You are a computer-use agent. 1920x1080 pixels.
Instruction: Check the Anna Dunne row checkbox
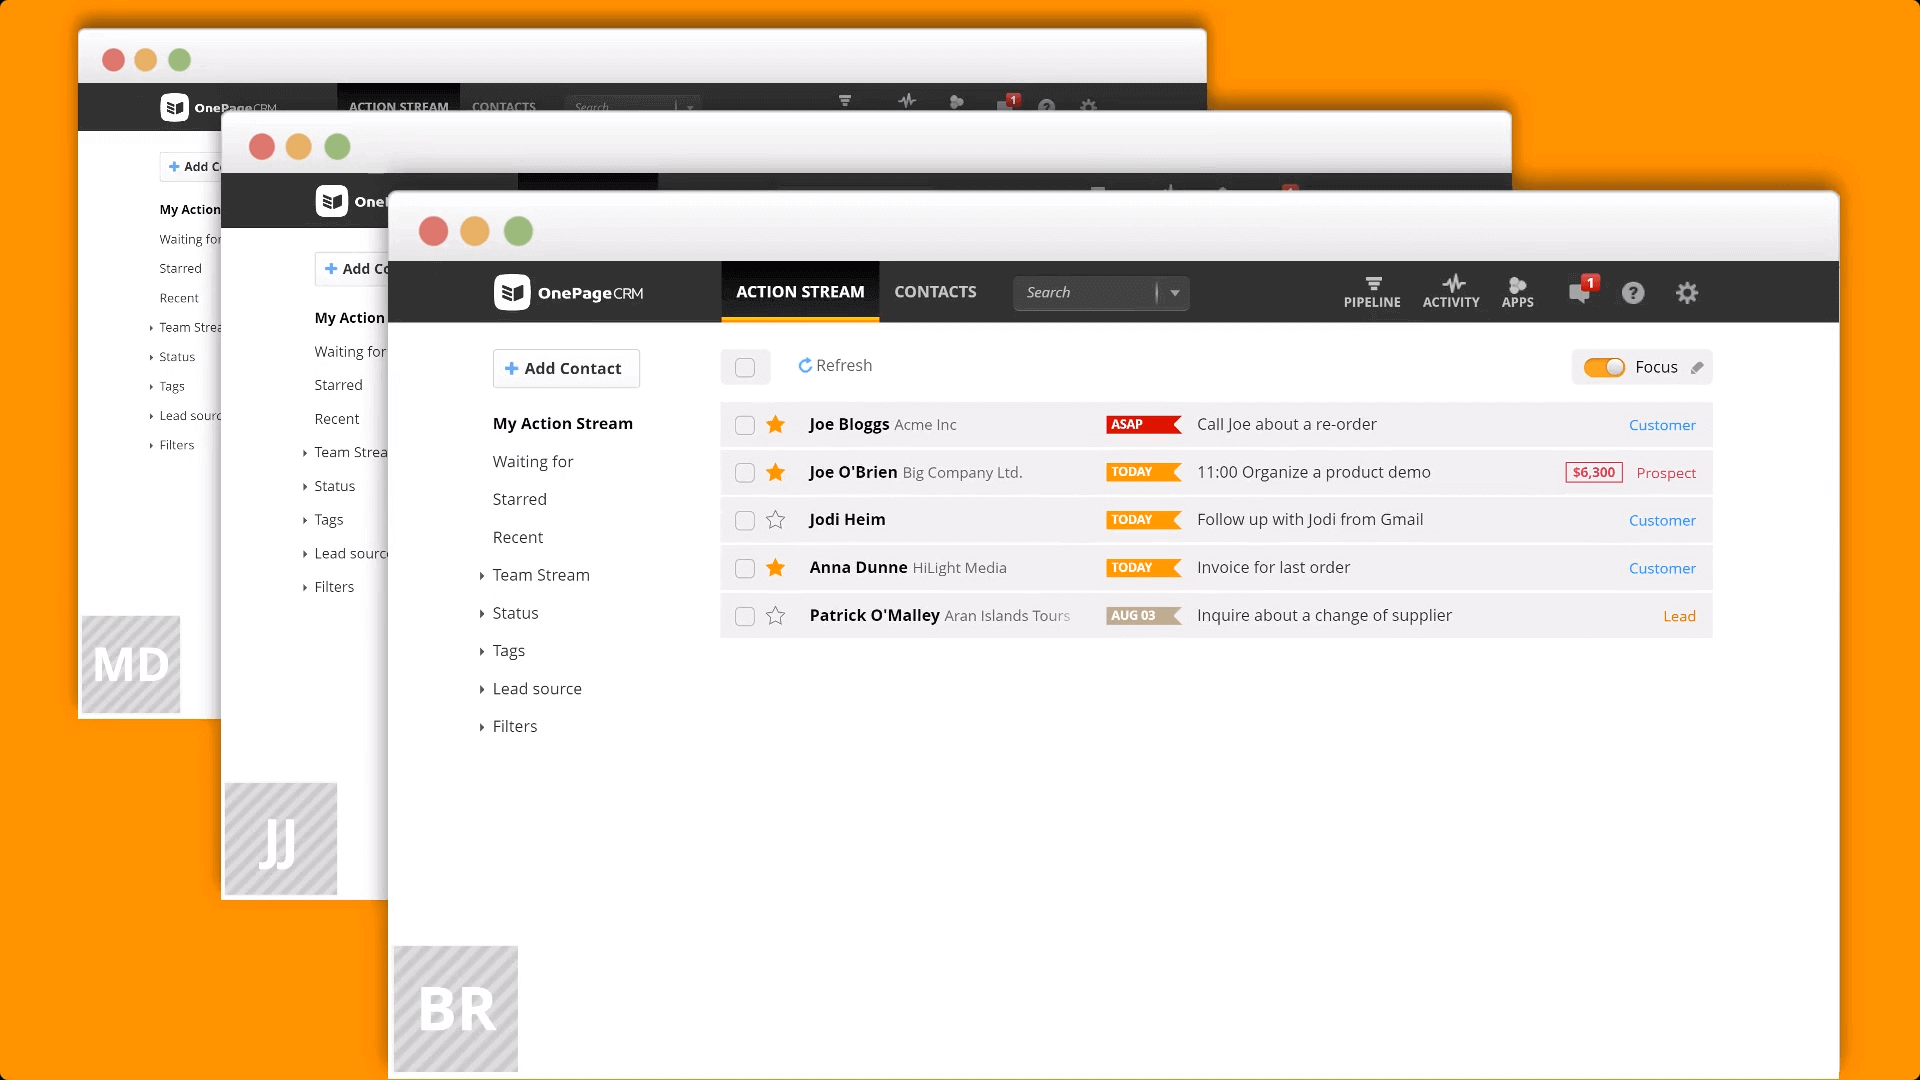pos(745,568)
